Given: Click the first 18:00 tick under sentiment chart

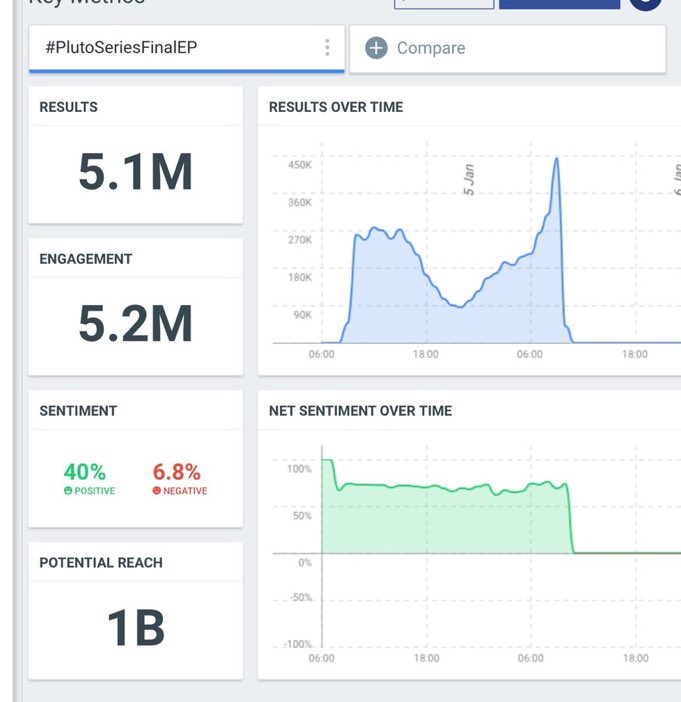Looking at the screenshot, I should coord(426,659).
